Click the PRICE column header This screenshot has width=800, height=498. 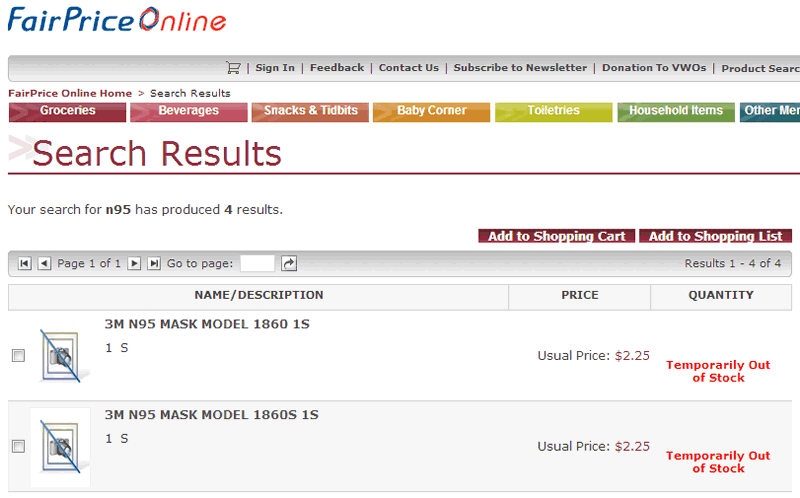tap(580, 295)
